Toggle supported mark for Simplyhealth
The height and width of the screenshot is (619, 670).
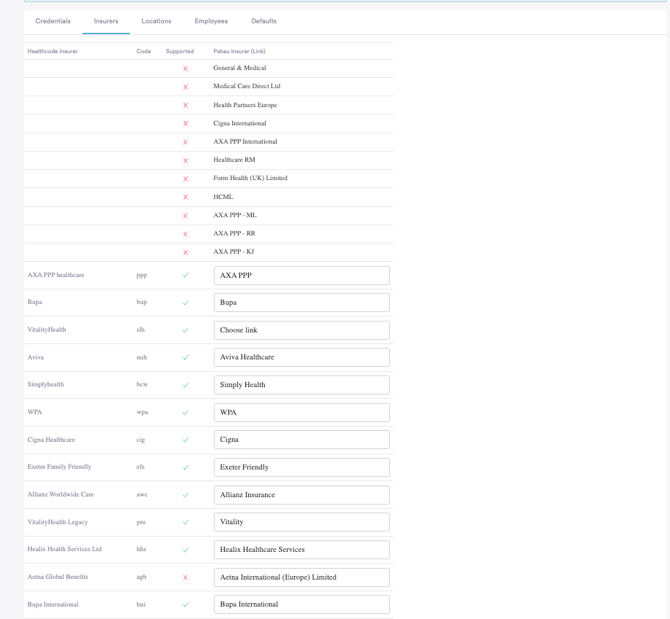(x=185, y=385)
